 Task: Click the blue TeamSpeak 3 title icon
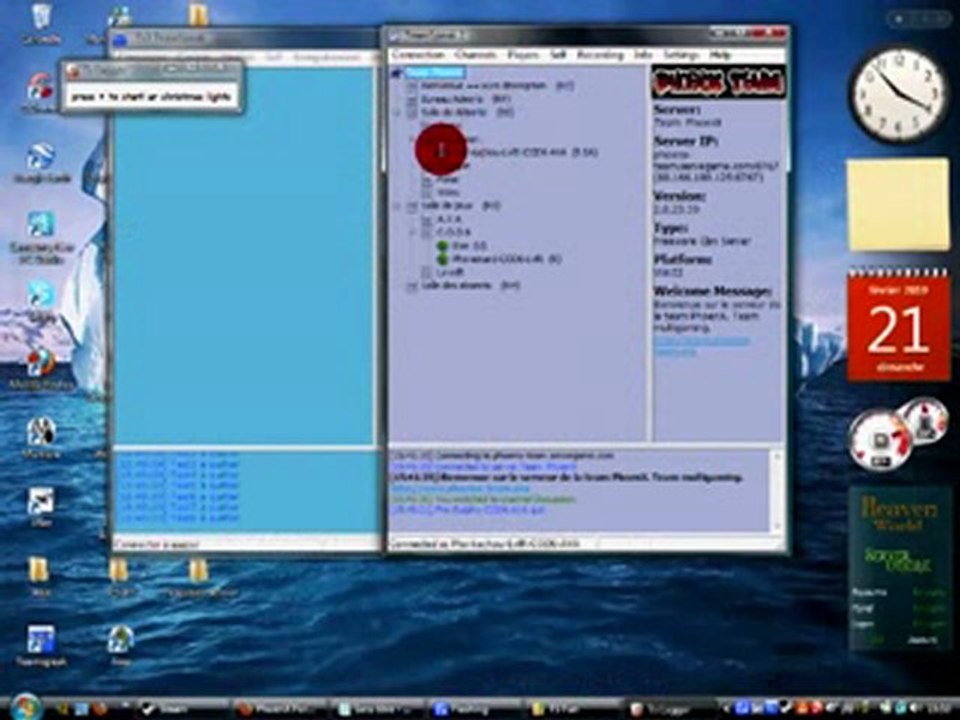tap(121, 40)
